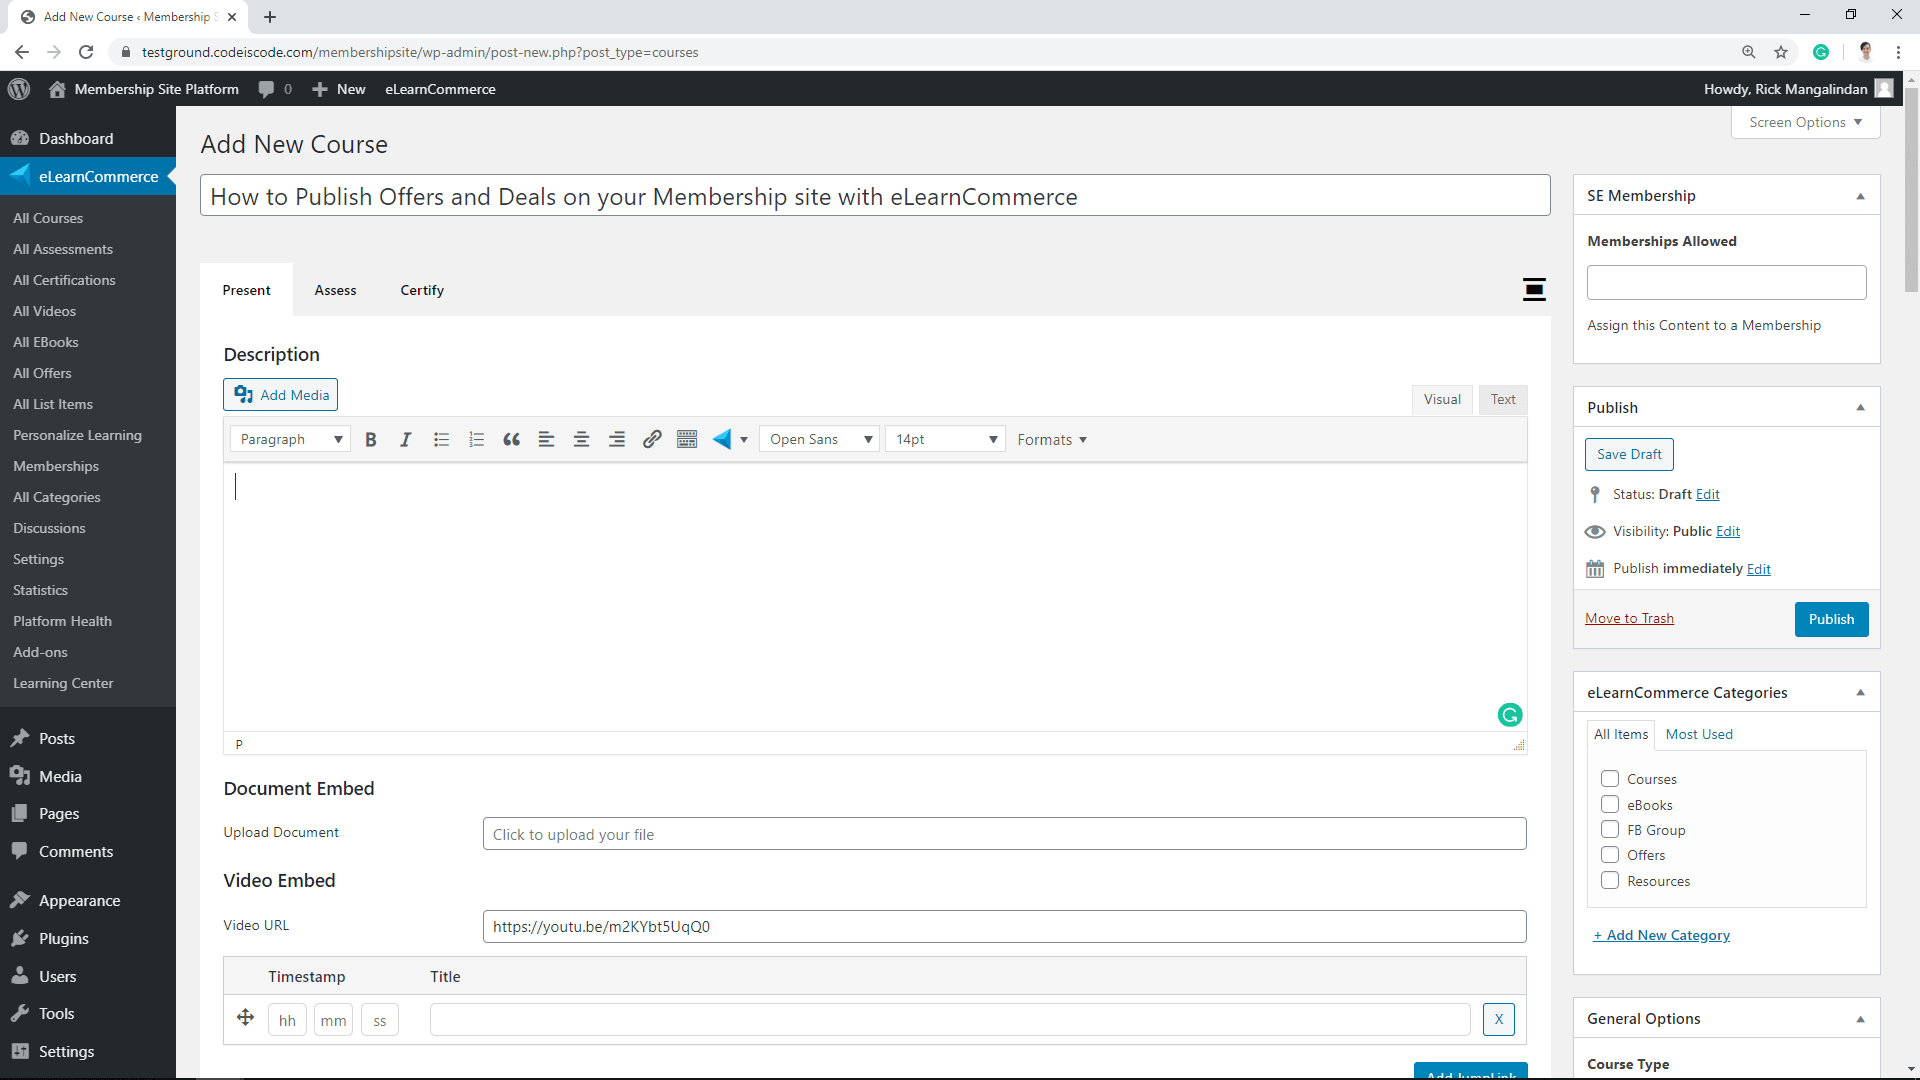Collapse the General Options panel

point(1861,1019)
